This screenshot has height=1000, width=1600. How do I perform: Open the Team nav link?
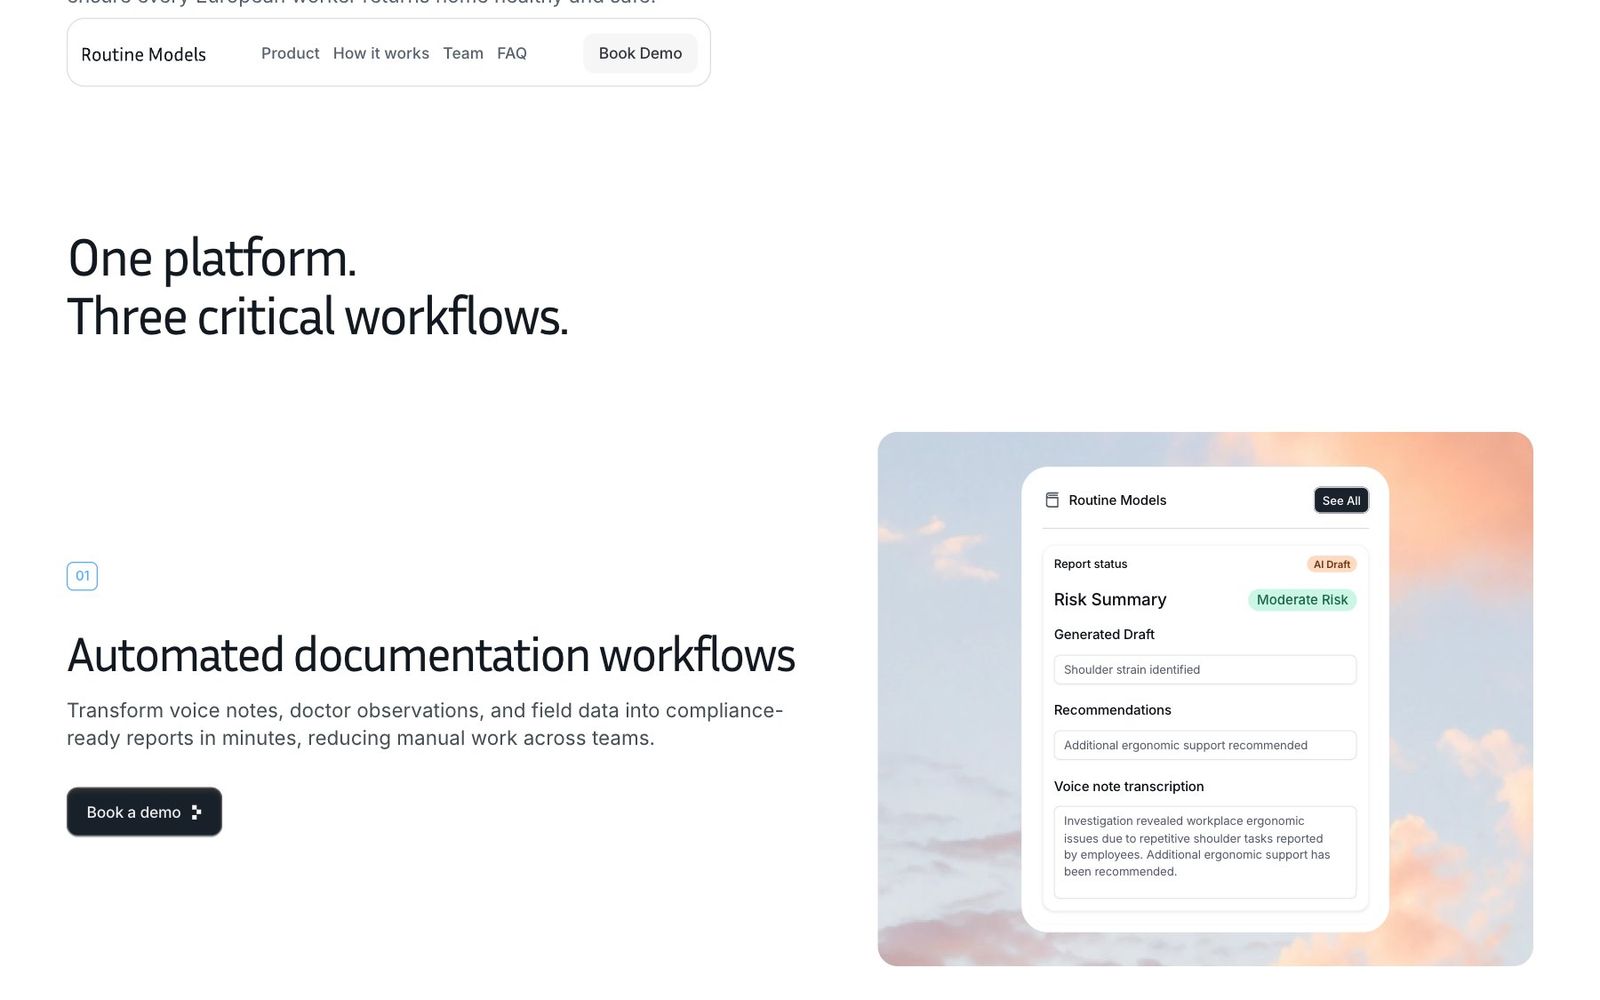click(x=463, y=53)
